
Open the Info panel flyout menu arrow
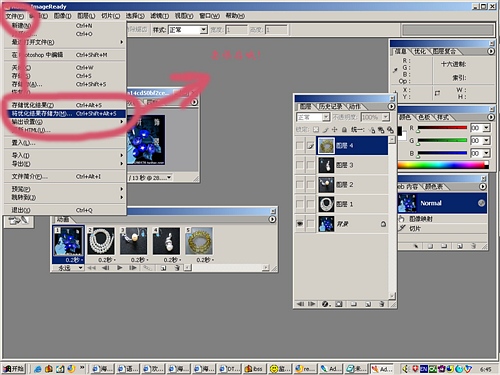coord(491,51)
